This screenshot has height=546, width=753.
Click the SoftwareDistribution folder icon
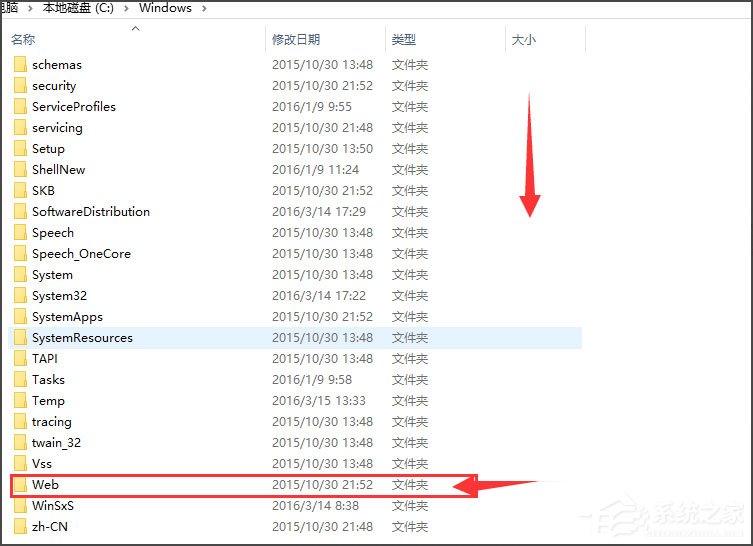20,212
